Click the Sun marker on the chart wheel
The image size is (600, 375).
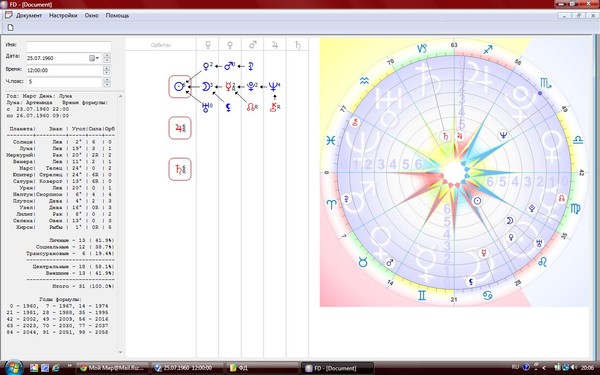click(477, 201)
